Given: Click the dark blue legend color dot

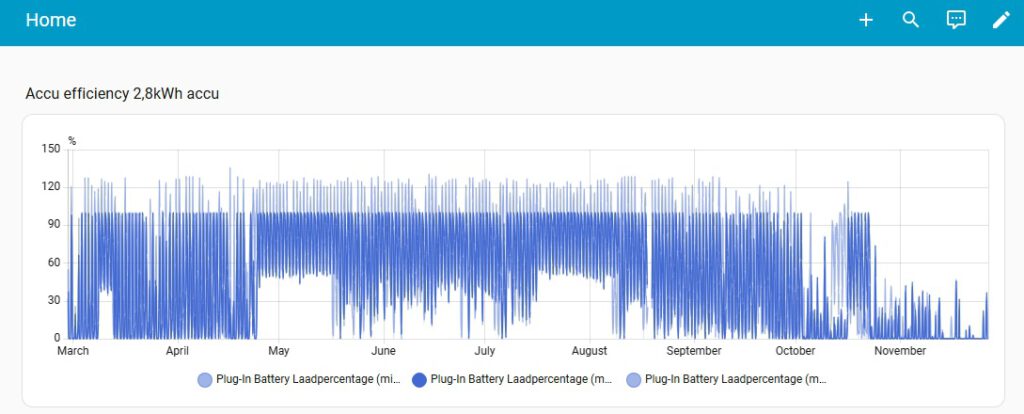Looking at the screenshot, I should 419,380.
